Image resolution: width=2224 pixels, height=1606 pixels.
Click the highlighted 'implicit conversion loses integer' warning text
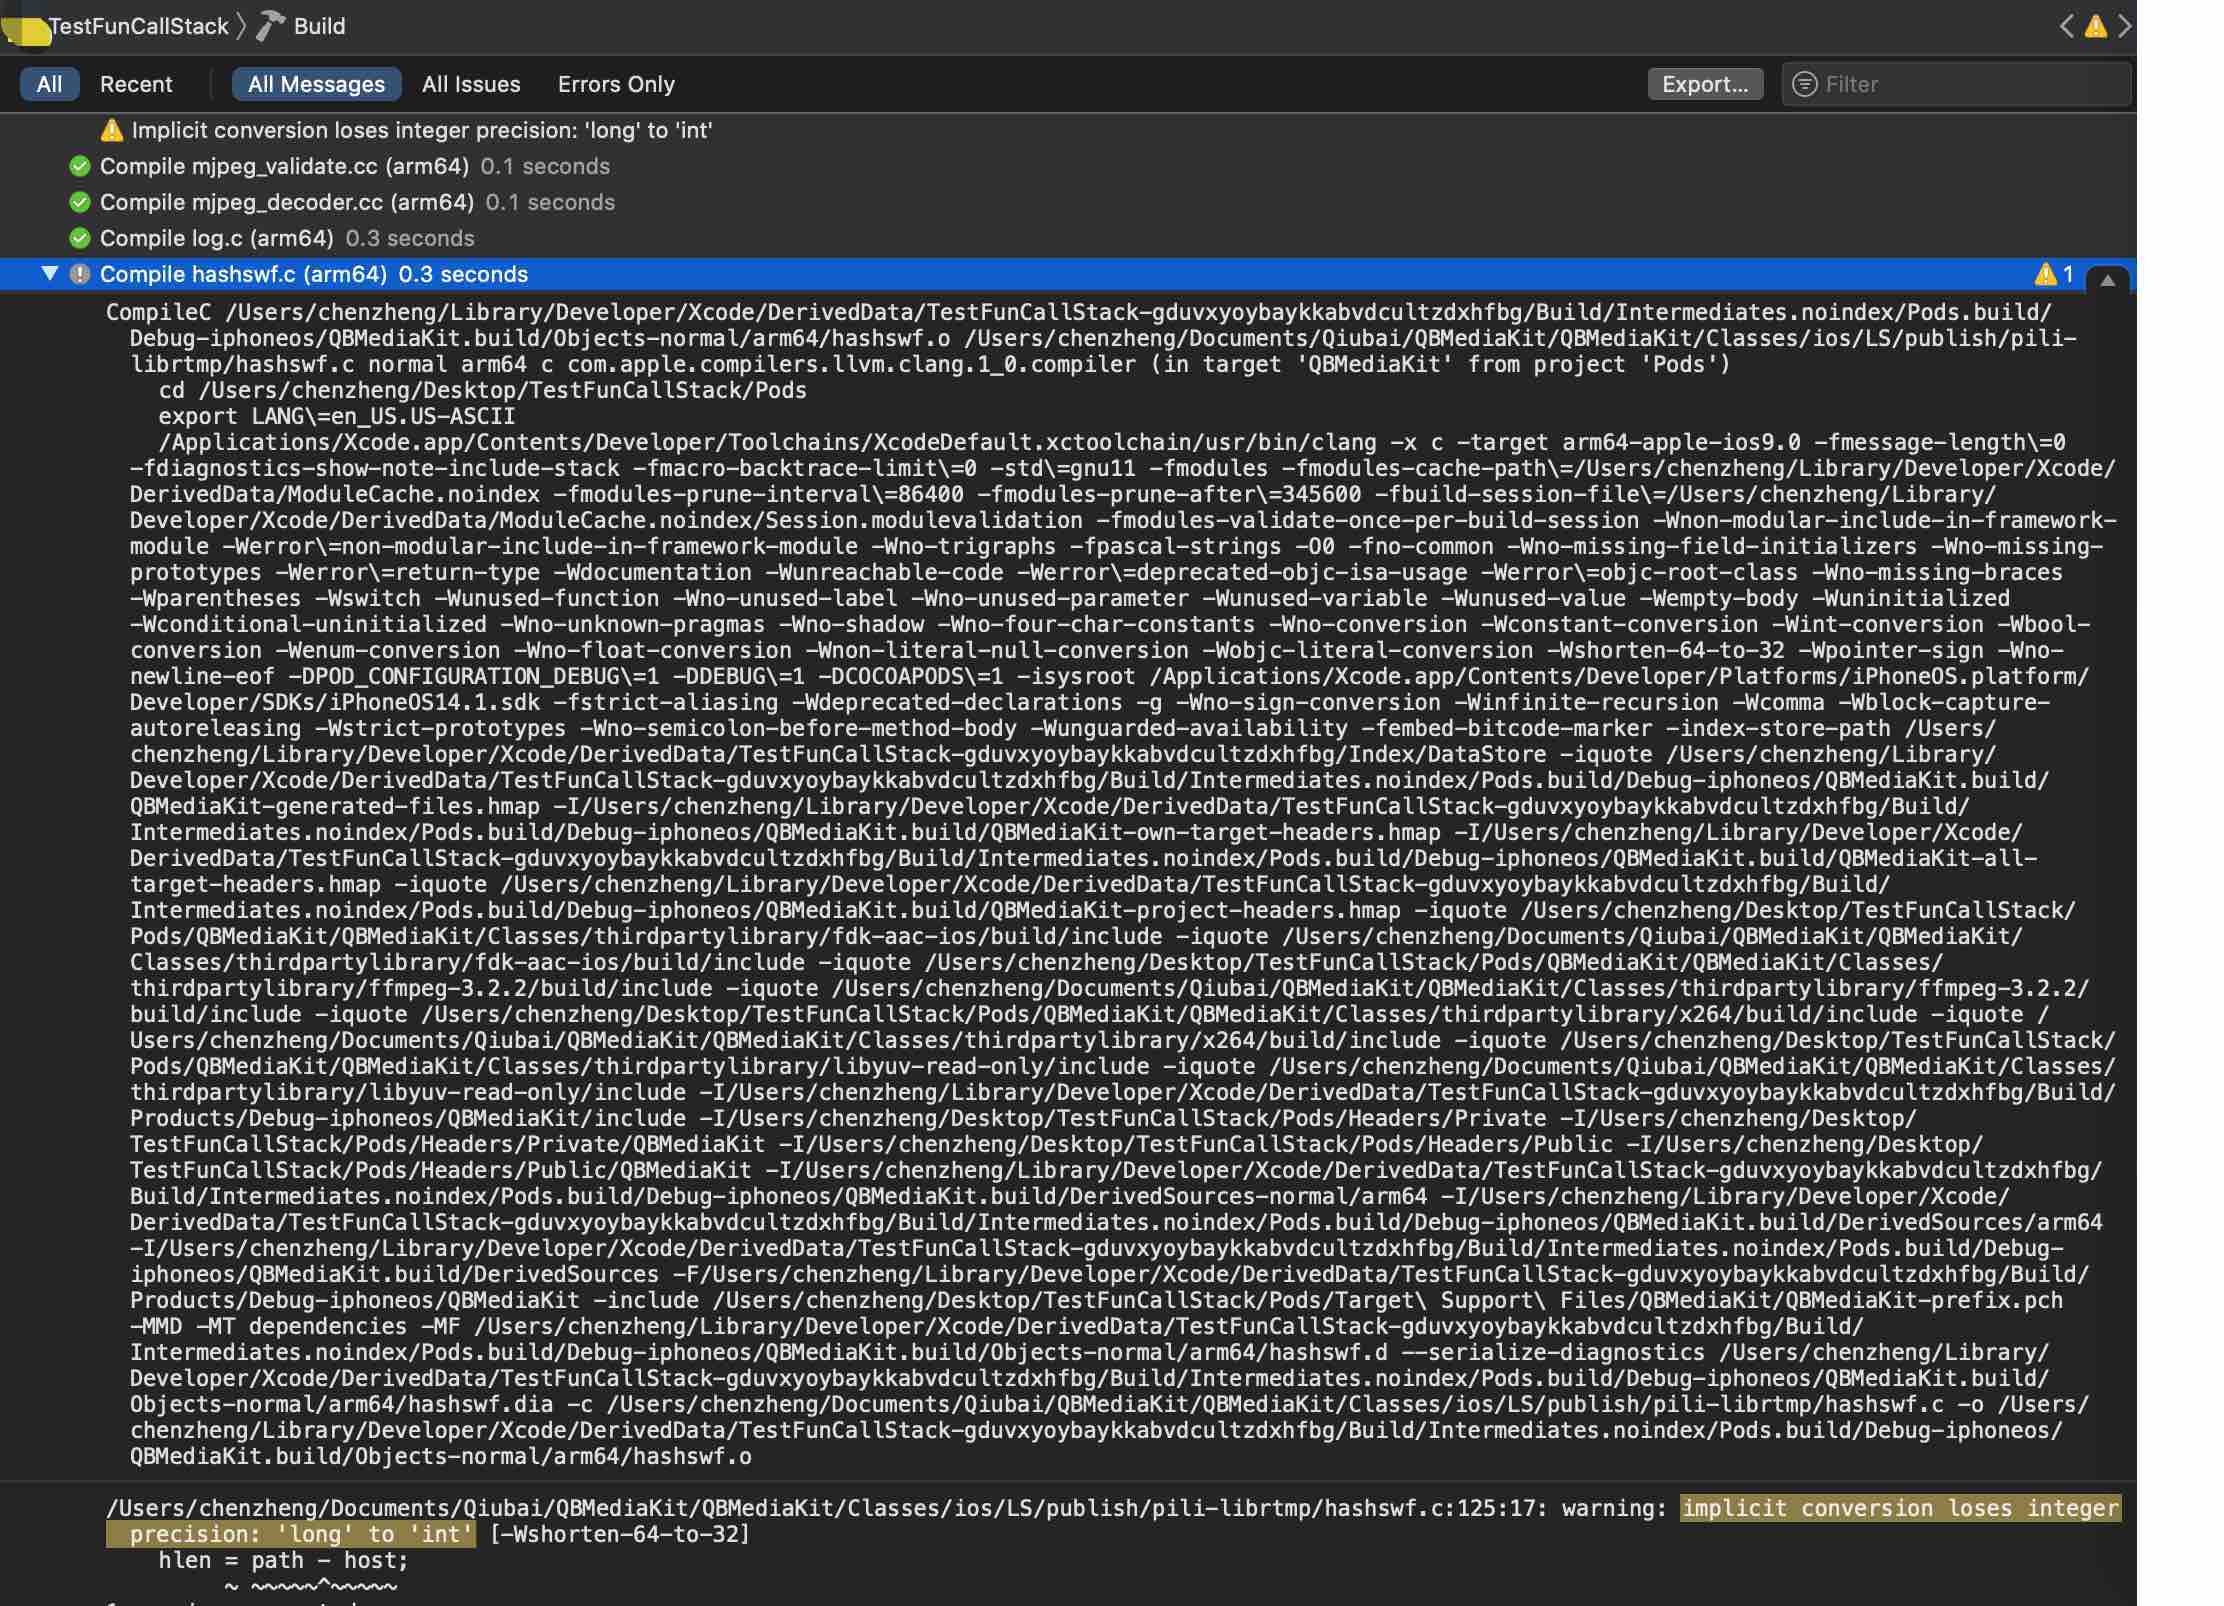coord(1900,1508)
